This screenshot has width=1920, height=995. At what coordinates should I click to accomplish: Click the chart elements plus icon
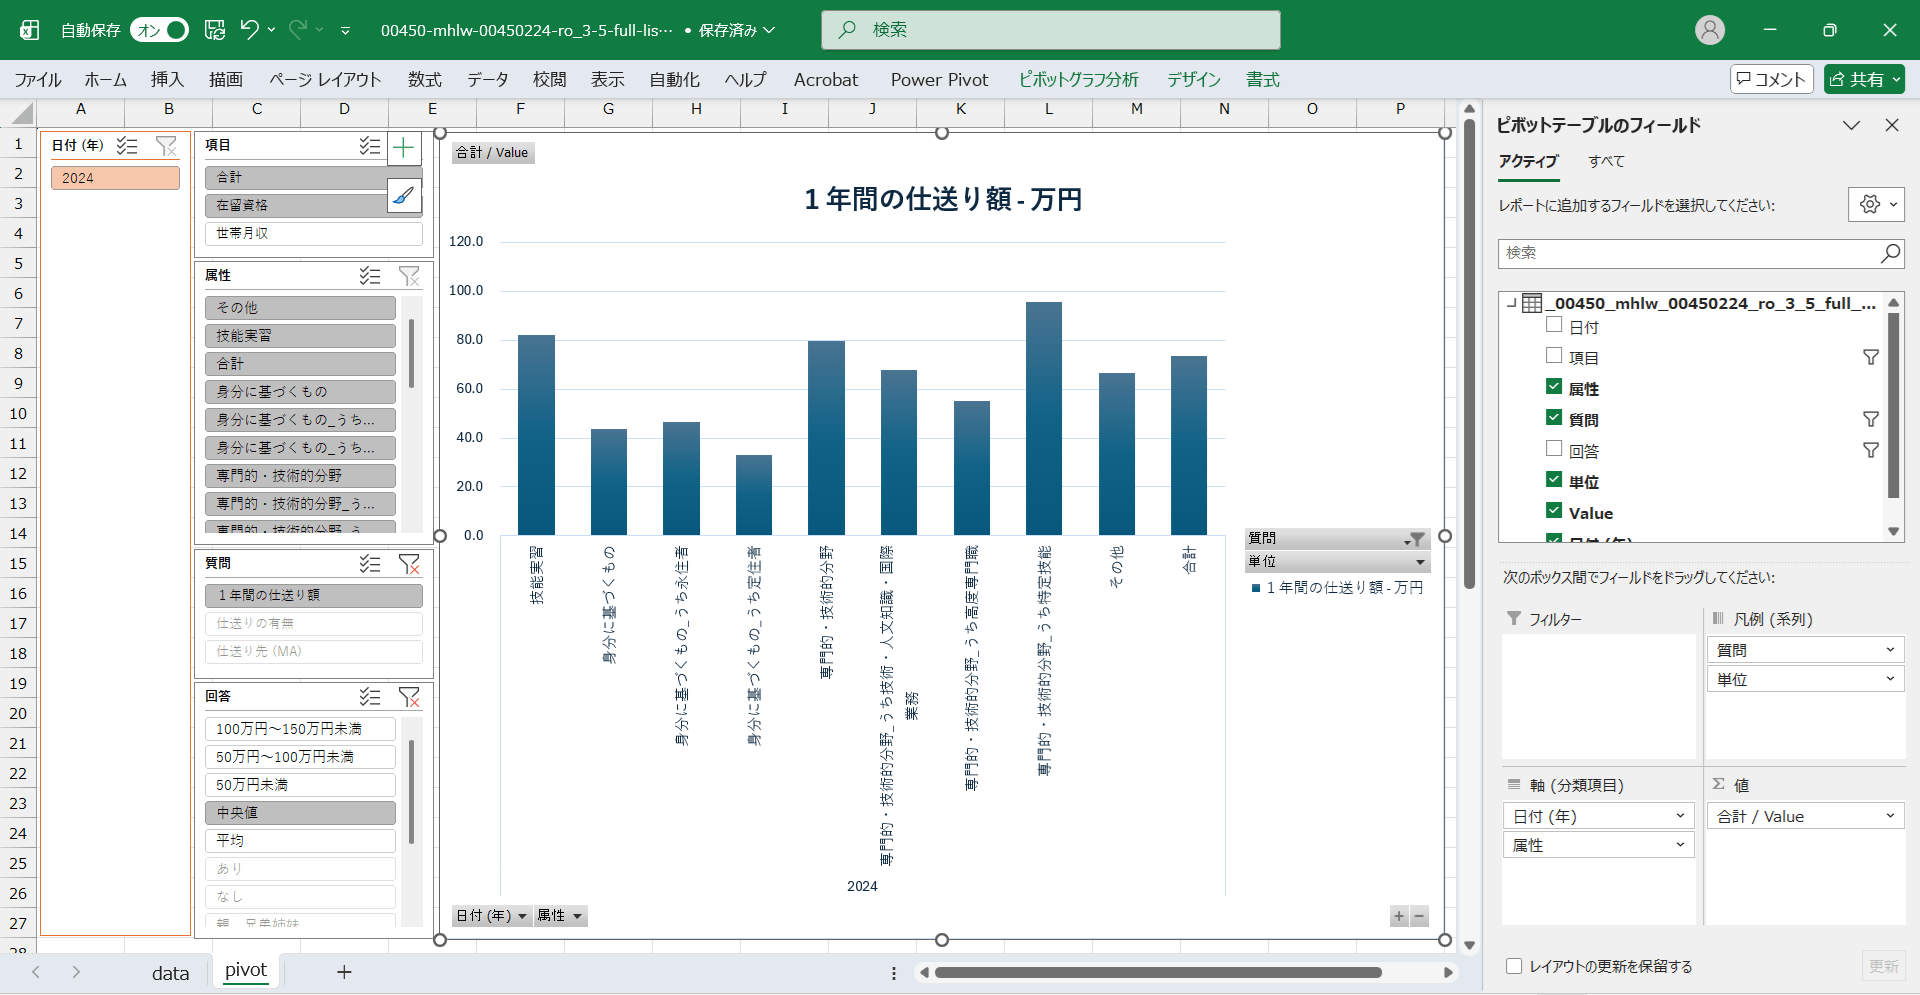[404, 149]
